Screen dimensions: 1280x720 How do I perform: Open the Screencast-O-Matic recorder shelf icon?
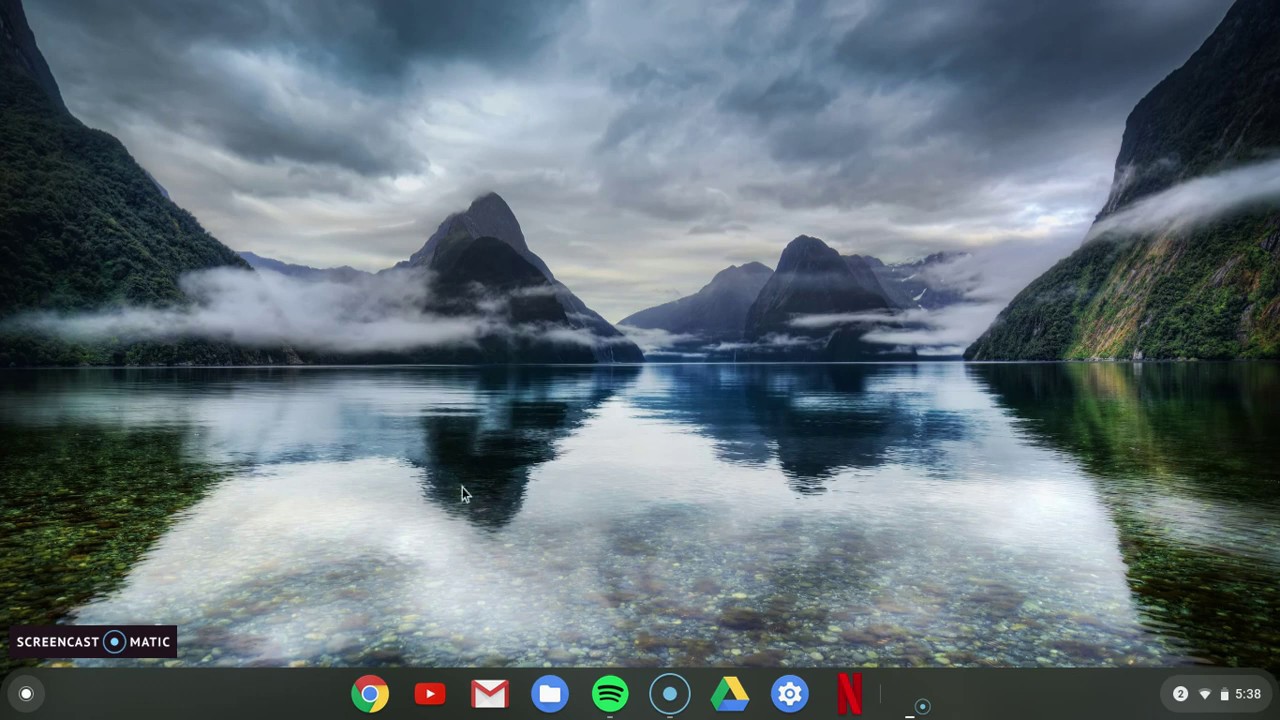tap(670, 694)
